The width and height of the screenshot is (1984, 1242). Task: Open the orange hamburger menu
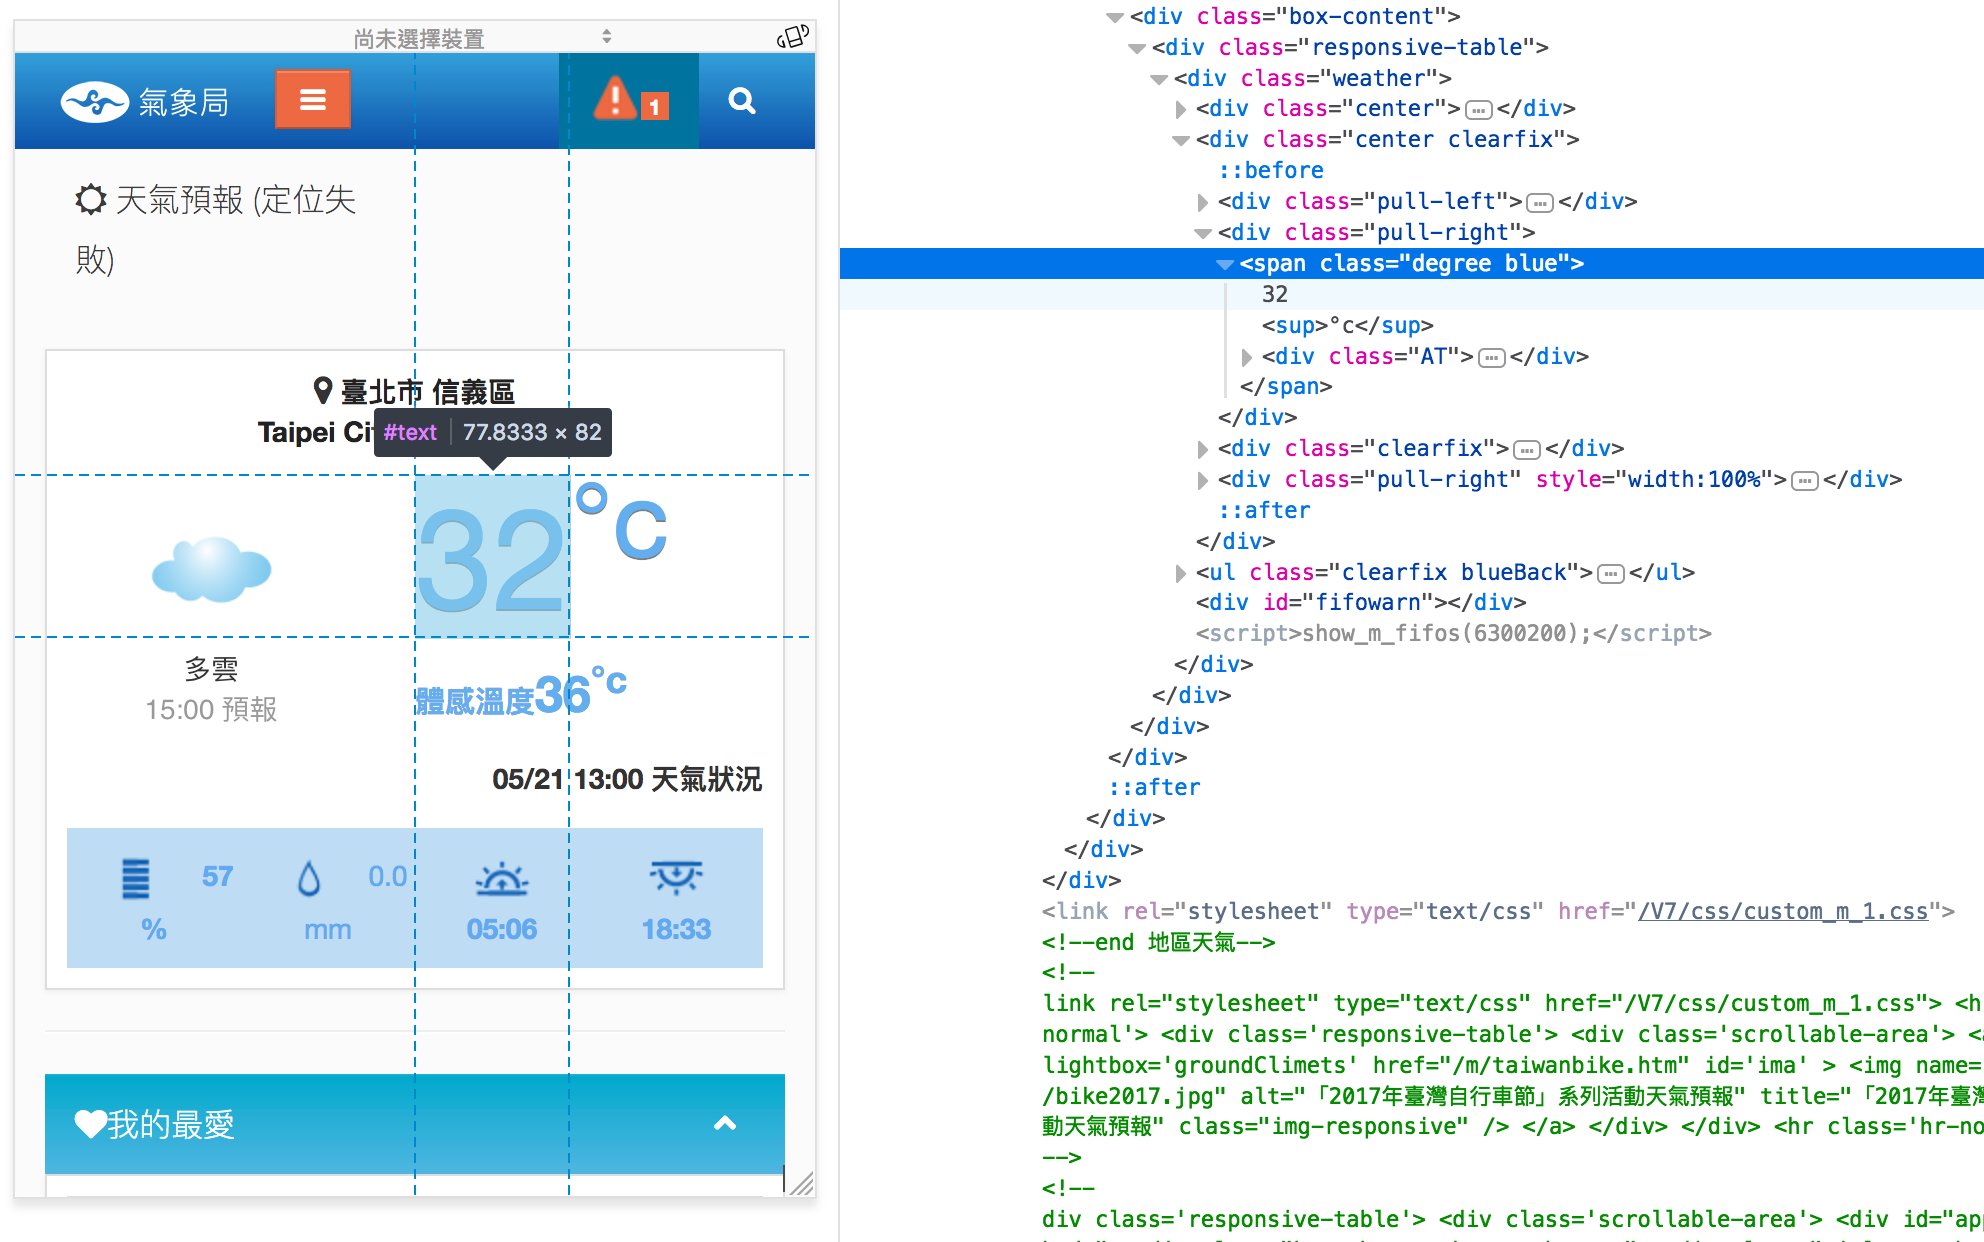click(313, 100)
